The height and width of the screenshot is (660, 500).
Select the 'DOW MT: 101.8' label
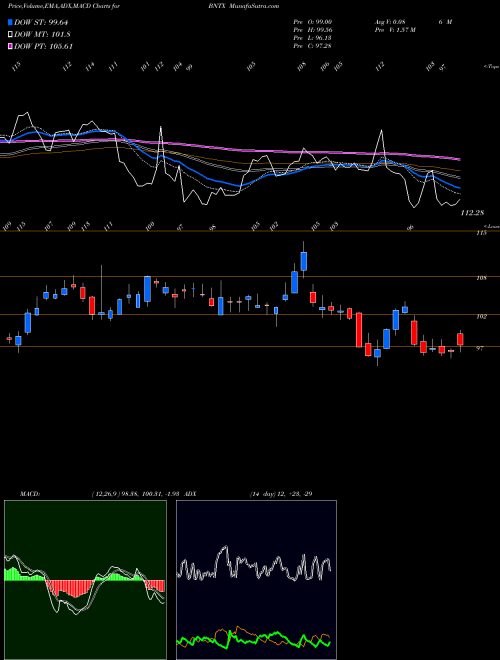(42, 35)
